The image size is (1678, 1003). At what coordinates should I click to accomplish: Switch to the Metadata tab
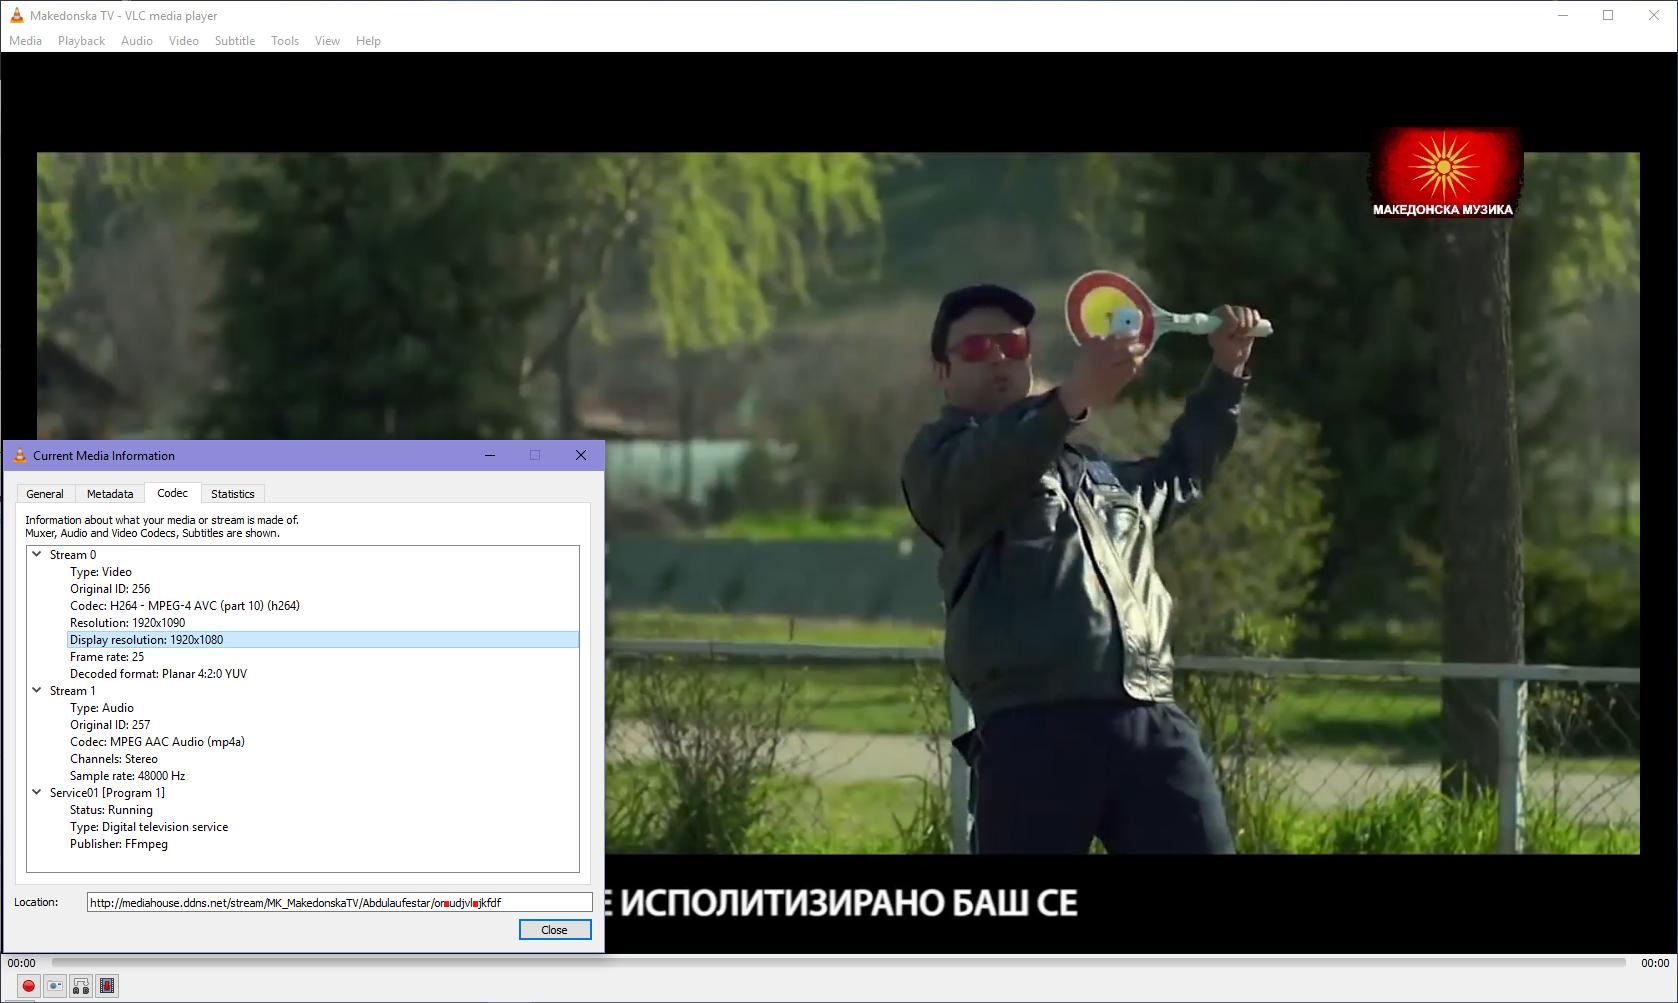coord(110,494)
